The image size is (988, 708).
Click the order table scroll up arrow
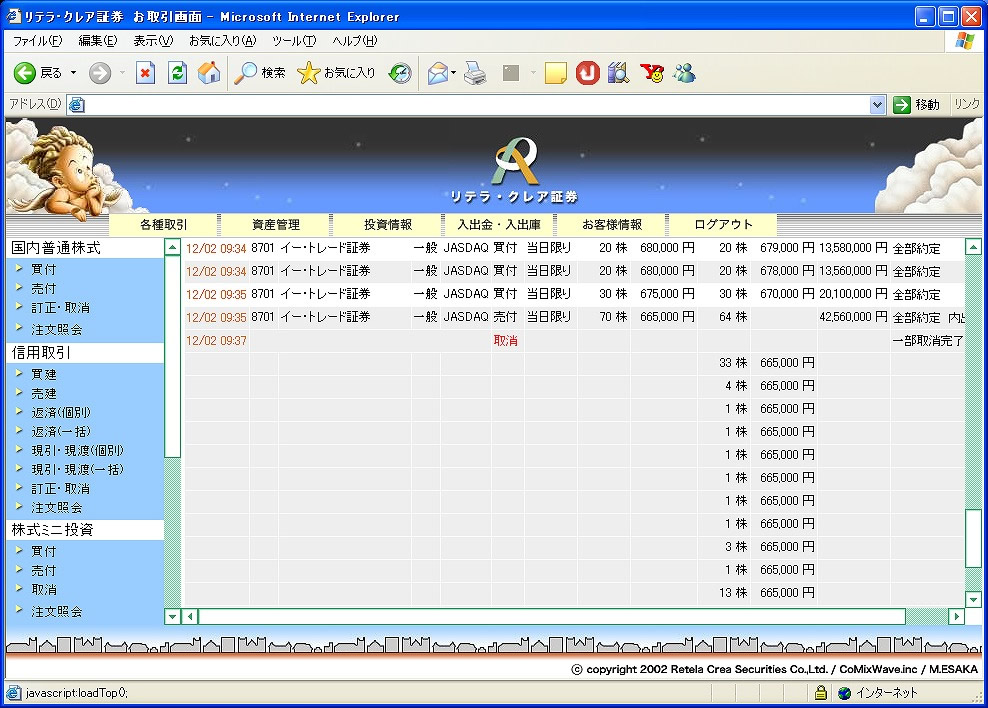(973, 248)
